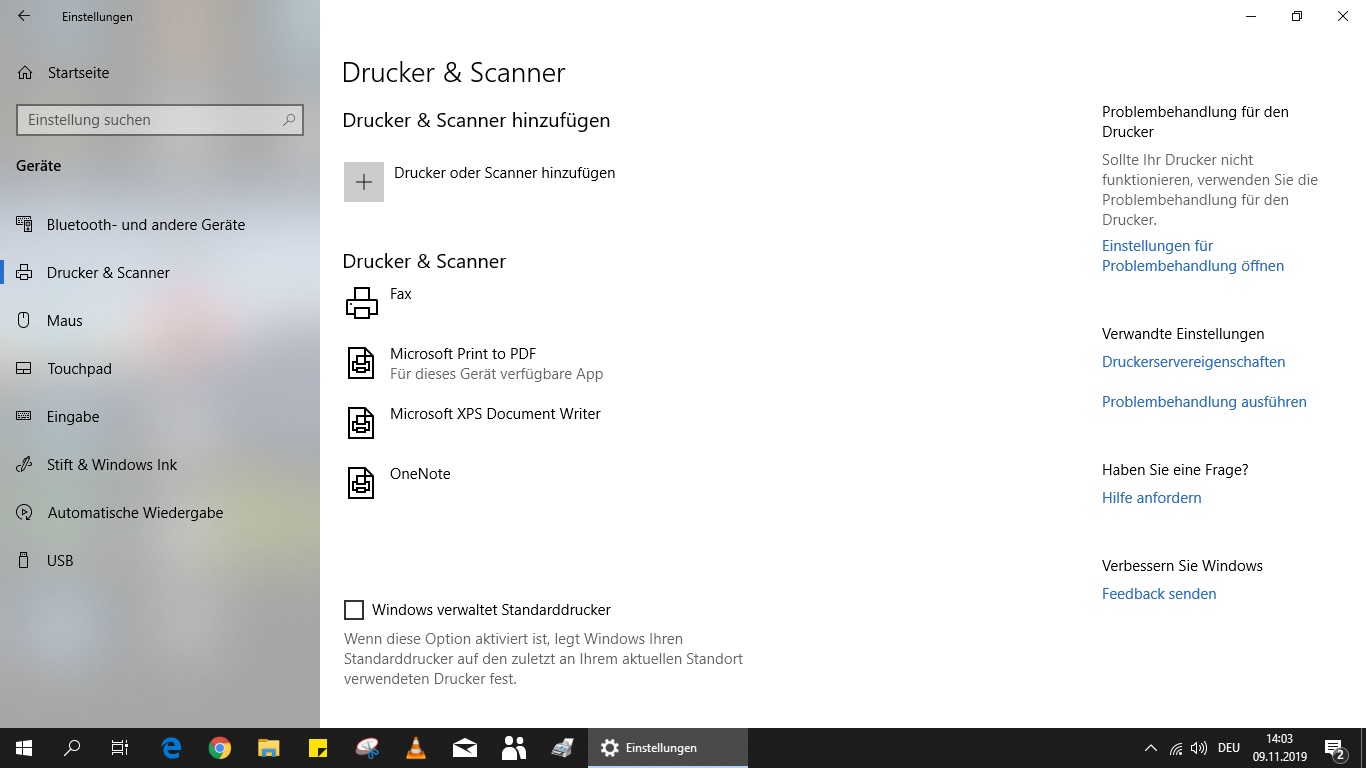Go to Startseite
The height and width of the screenshot is (768, 1366).
(160, 73)
